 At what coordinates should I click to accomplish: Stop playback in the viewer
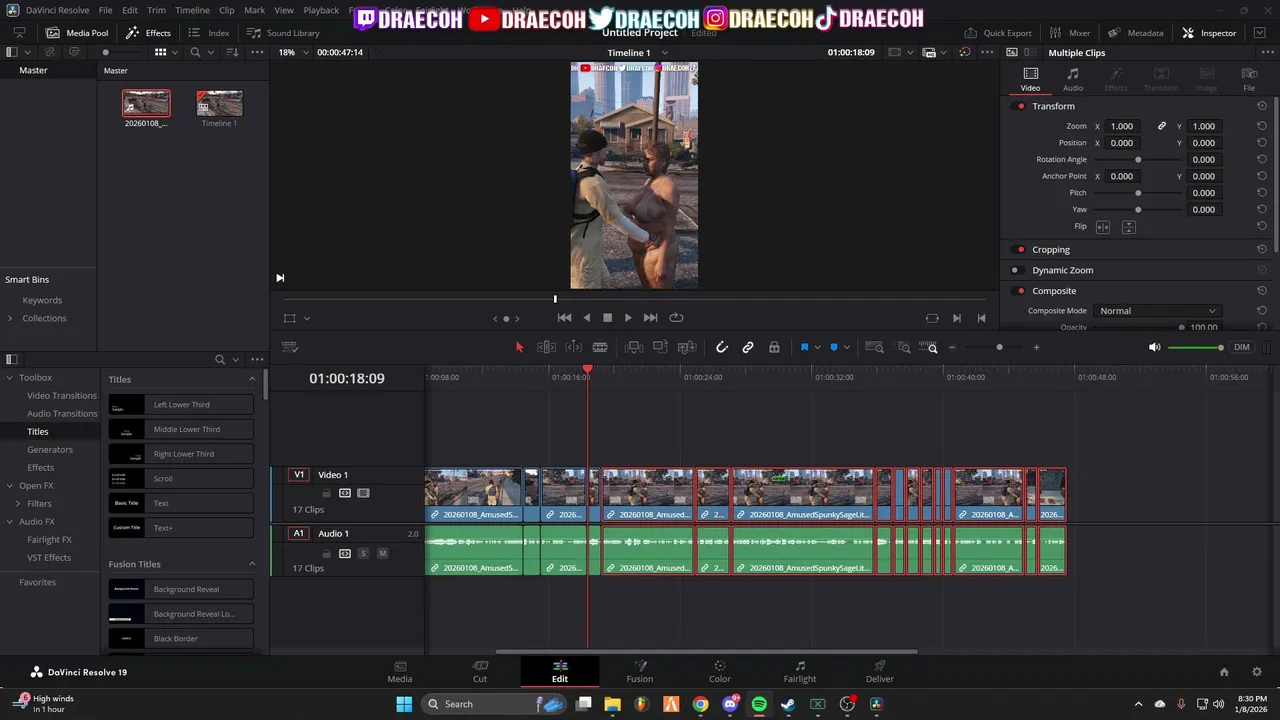[607, 318]
